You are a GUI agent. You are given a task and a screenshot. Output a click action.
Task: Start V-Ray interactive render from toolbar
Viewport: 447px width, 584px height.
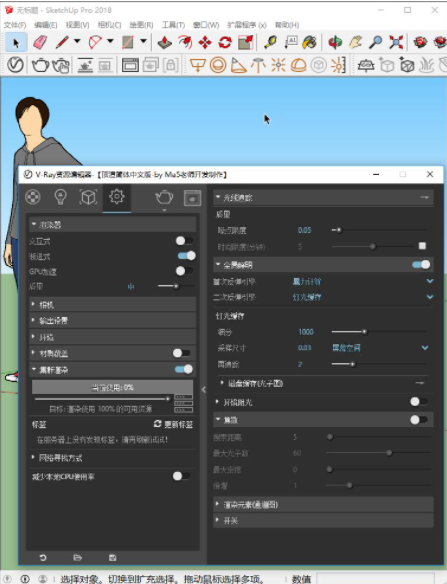(61, 66)
